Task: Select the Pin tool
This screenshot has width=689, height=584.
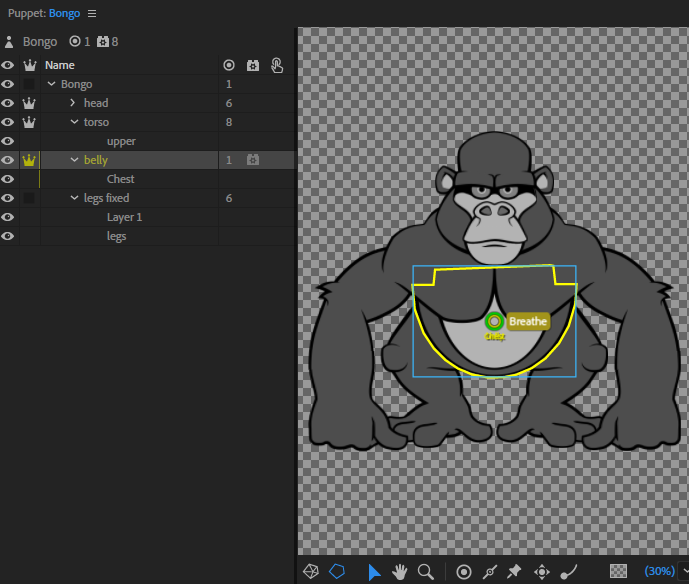Action: [x=514, y=572]
